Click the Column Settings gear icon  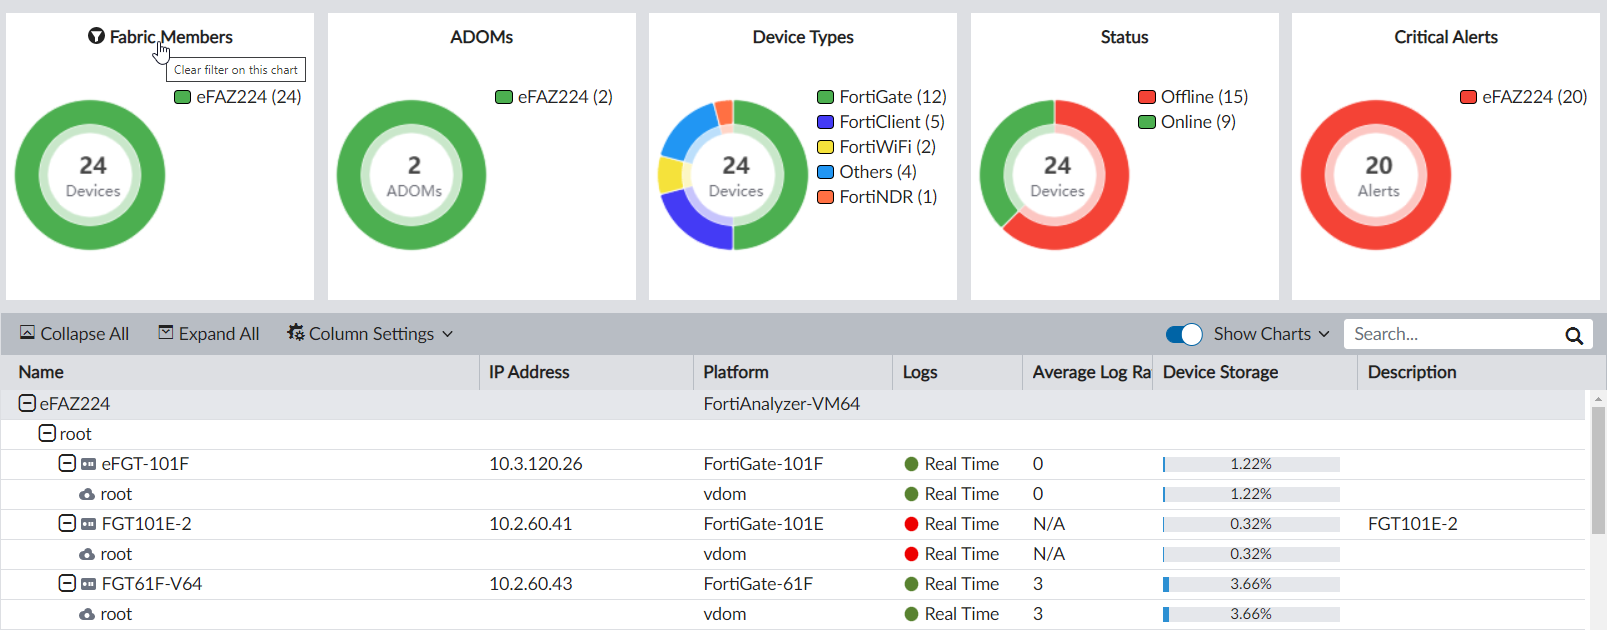click(x=296, y=332)
